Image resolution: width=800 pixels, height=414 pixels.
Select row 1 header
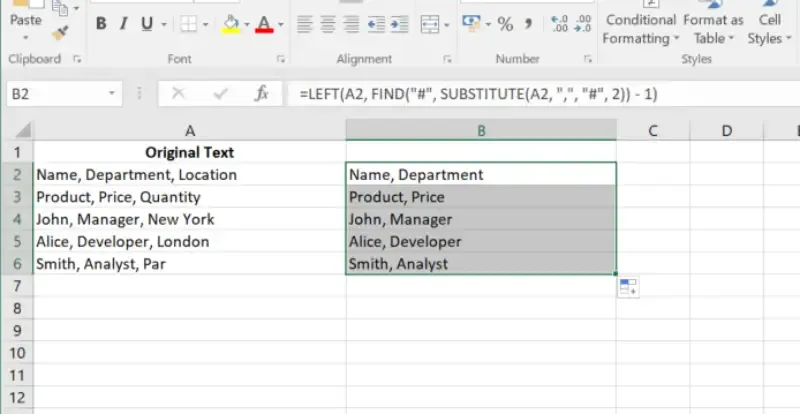pyautogui.click(x=17, y=152)
